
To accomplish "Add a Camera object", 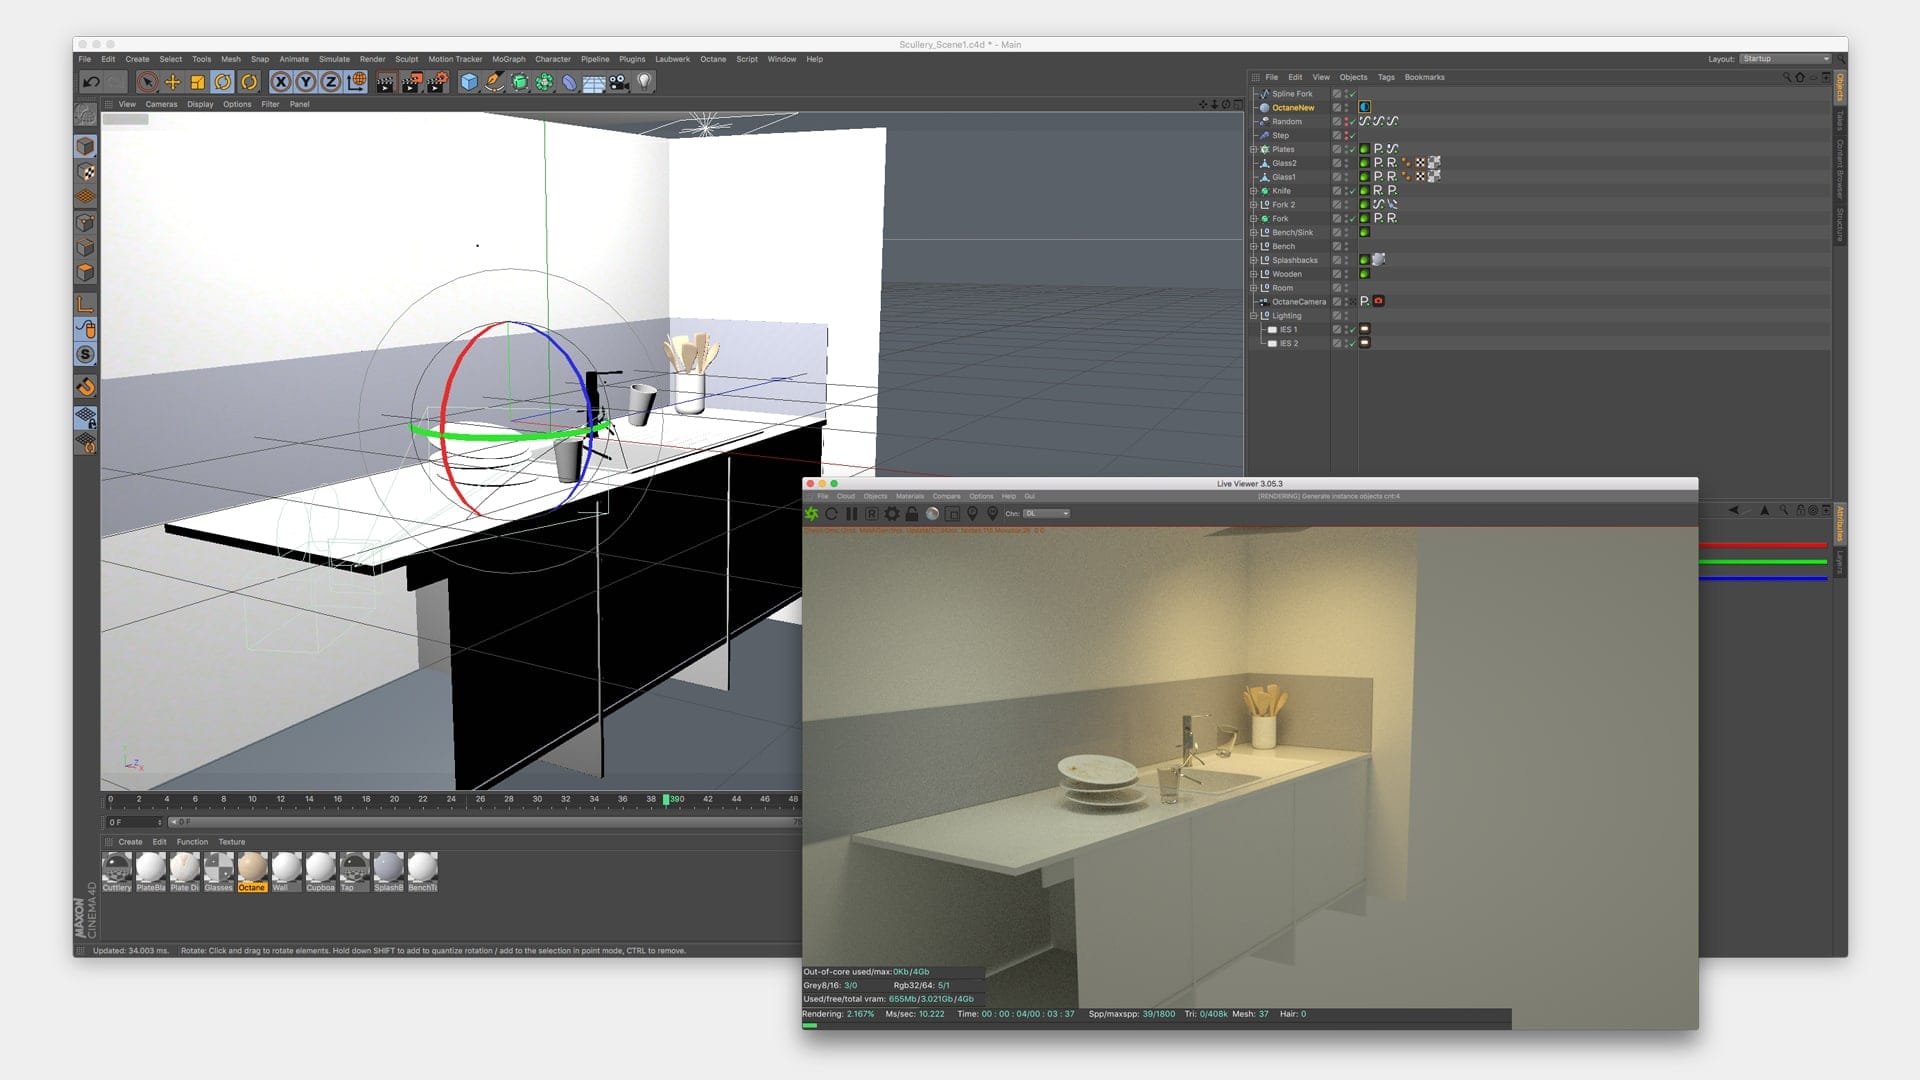I will pyautogui.click(x=619, y=82).
